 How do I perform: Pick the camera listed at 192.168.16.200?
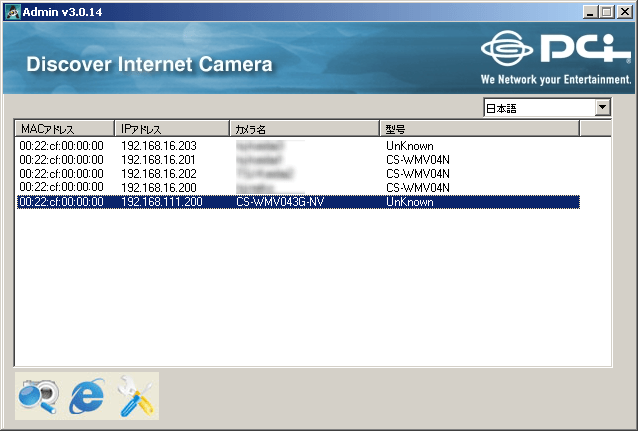pyautogui.click(x=158, y=187)
